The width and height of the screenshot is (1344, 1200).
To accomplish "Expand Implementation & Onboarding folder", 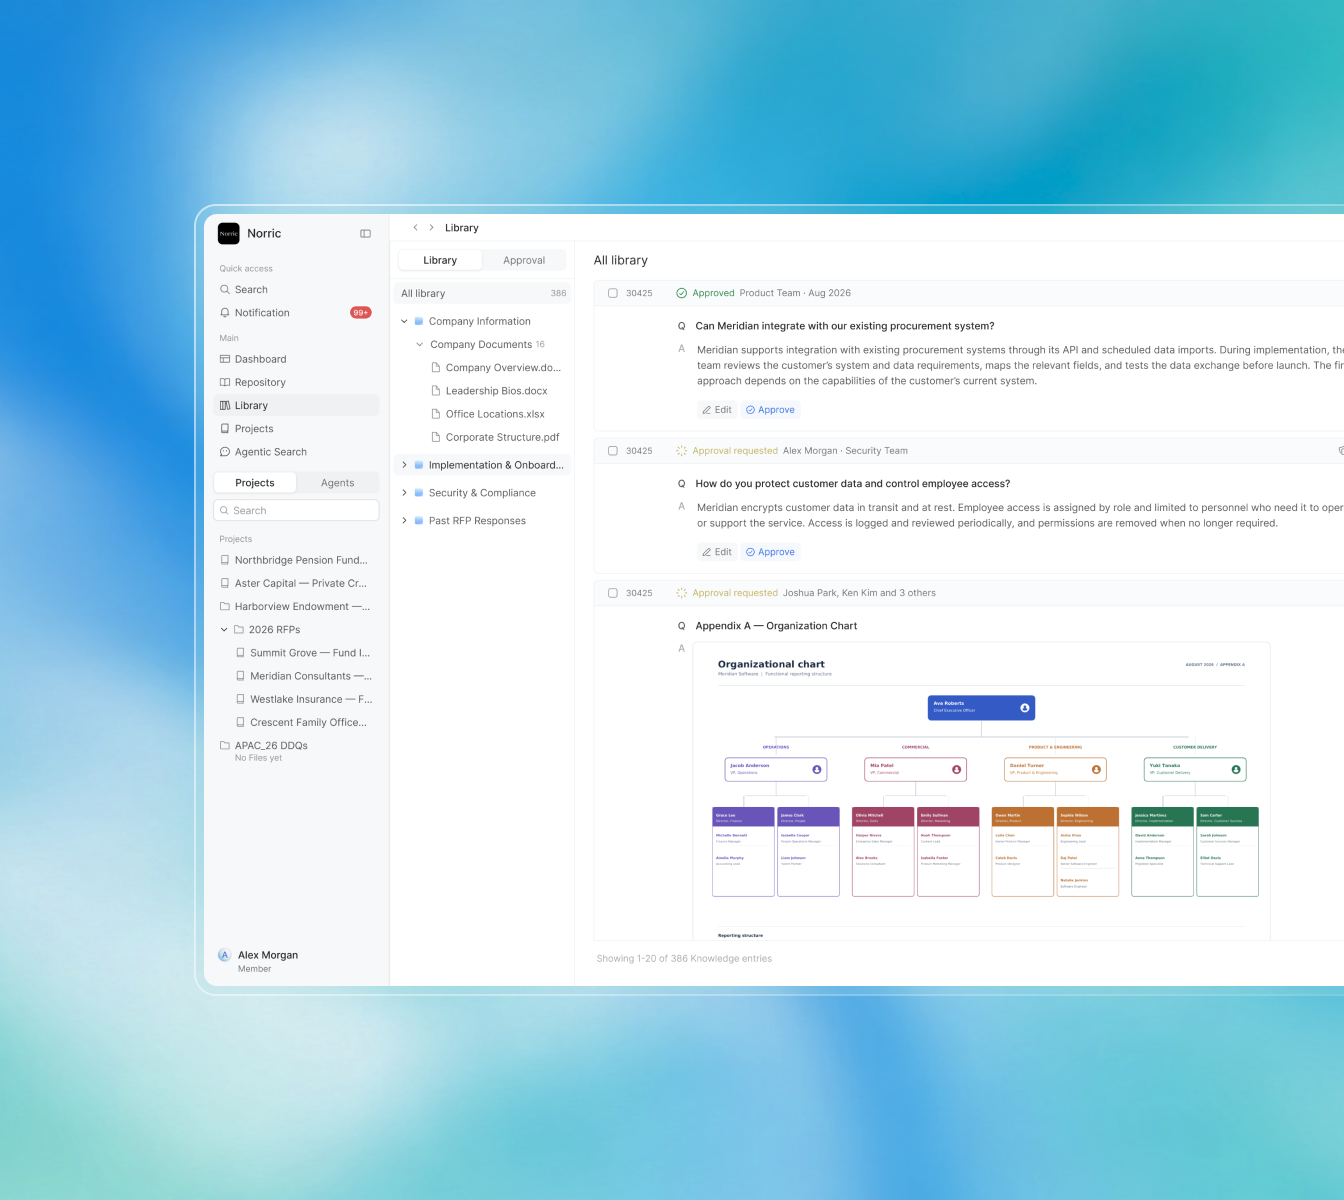I will coord(405,465).
